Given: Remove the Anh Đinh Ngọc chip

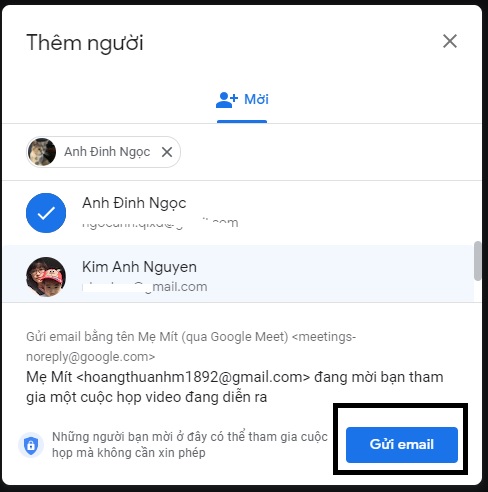Looking at the screenshot, I should (167, 152).
